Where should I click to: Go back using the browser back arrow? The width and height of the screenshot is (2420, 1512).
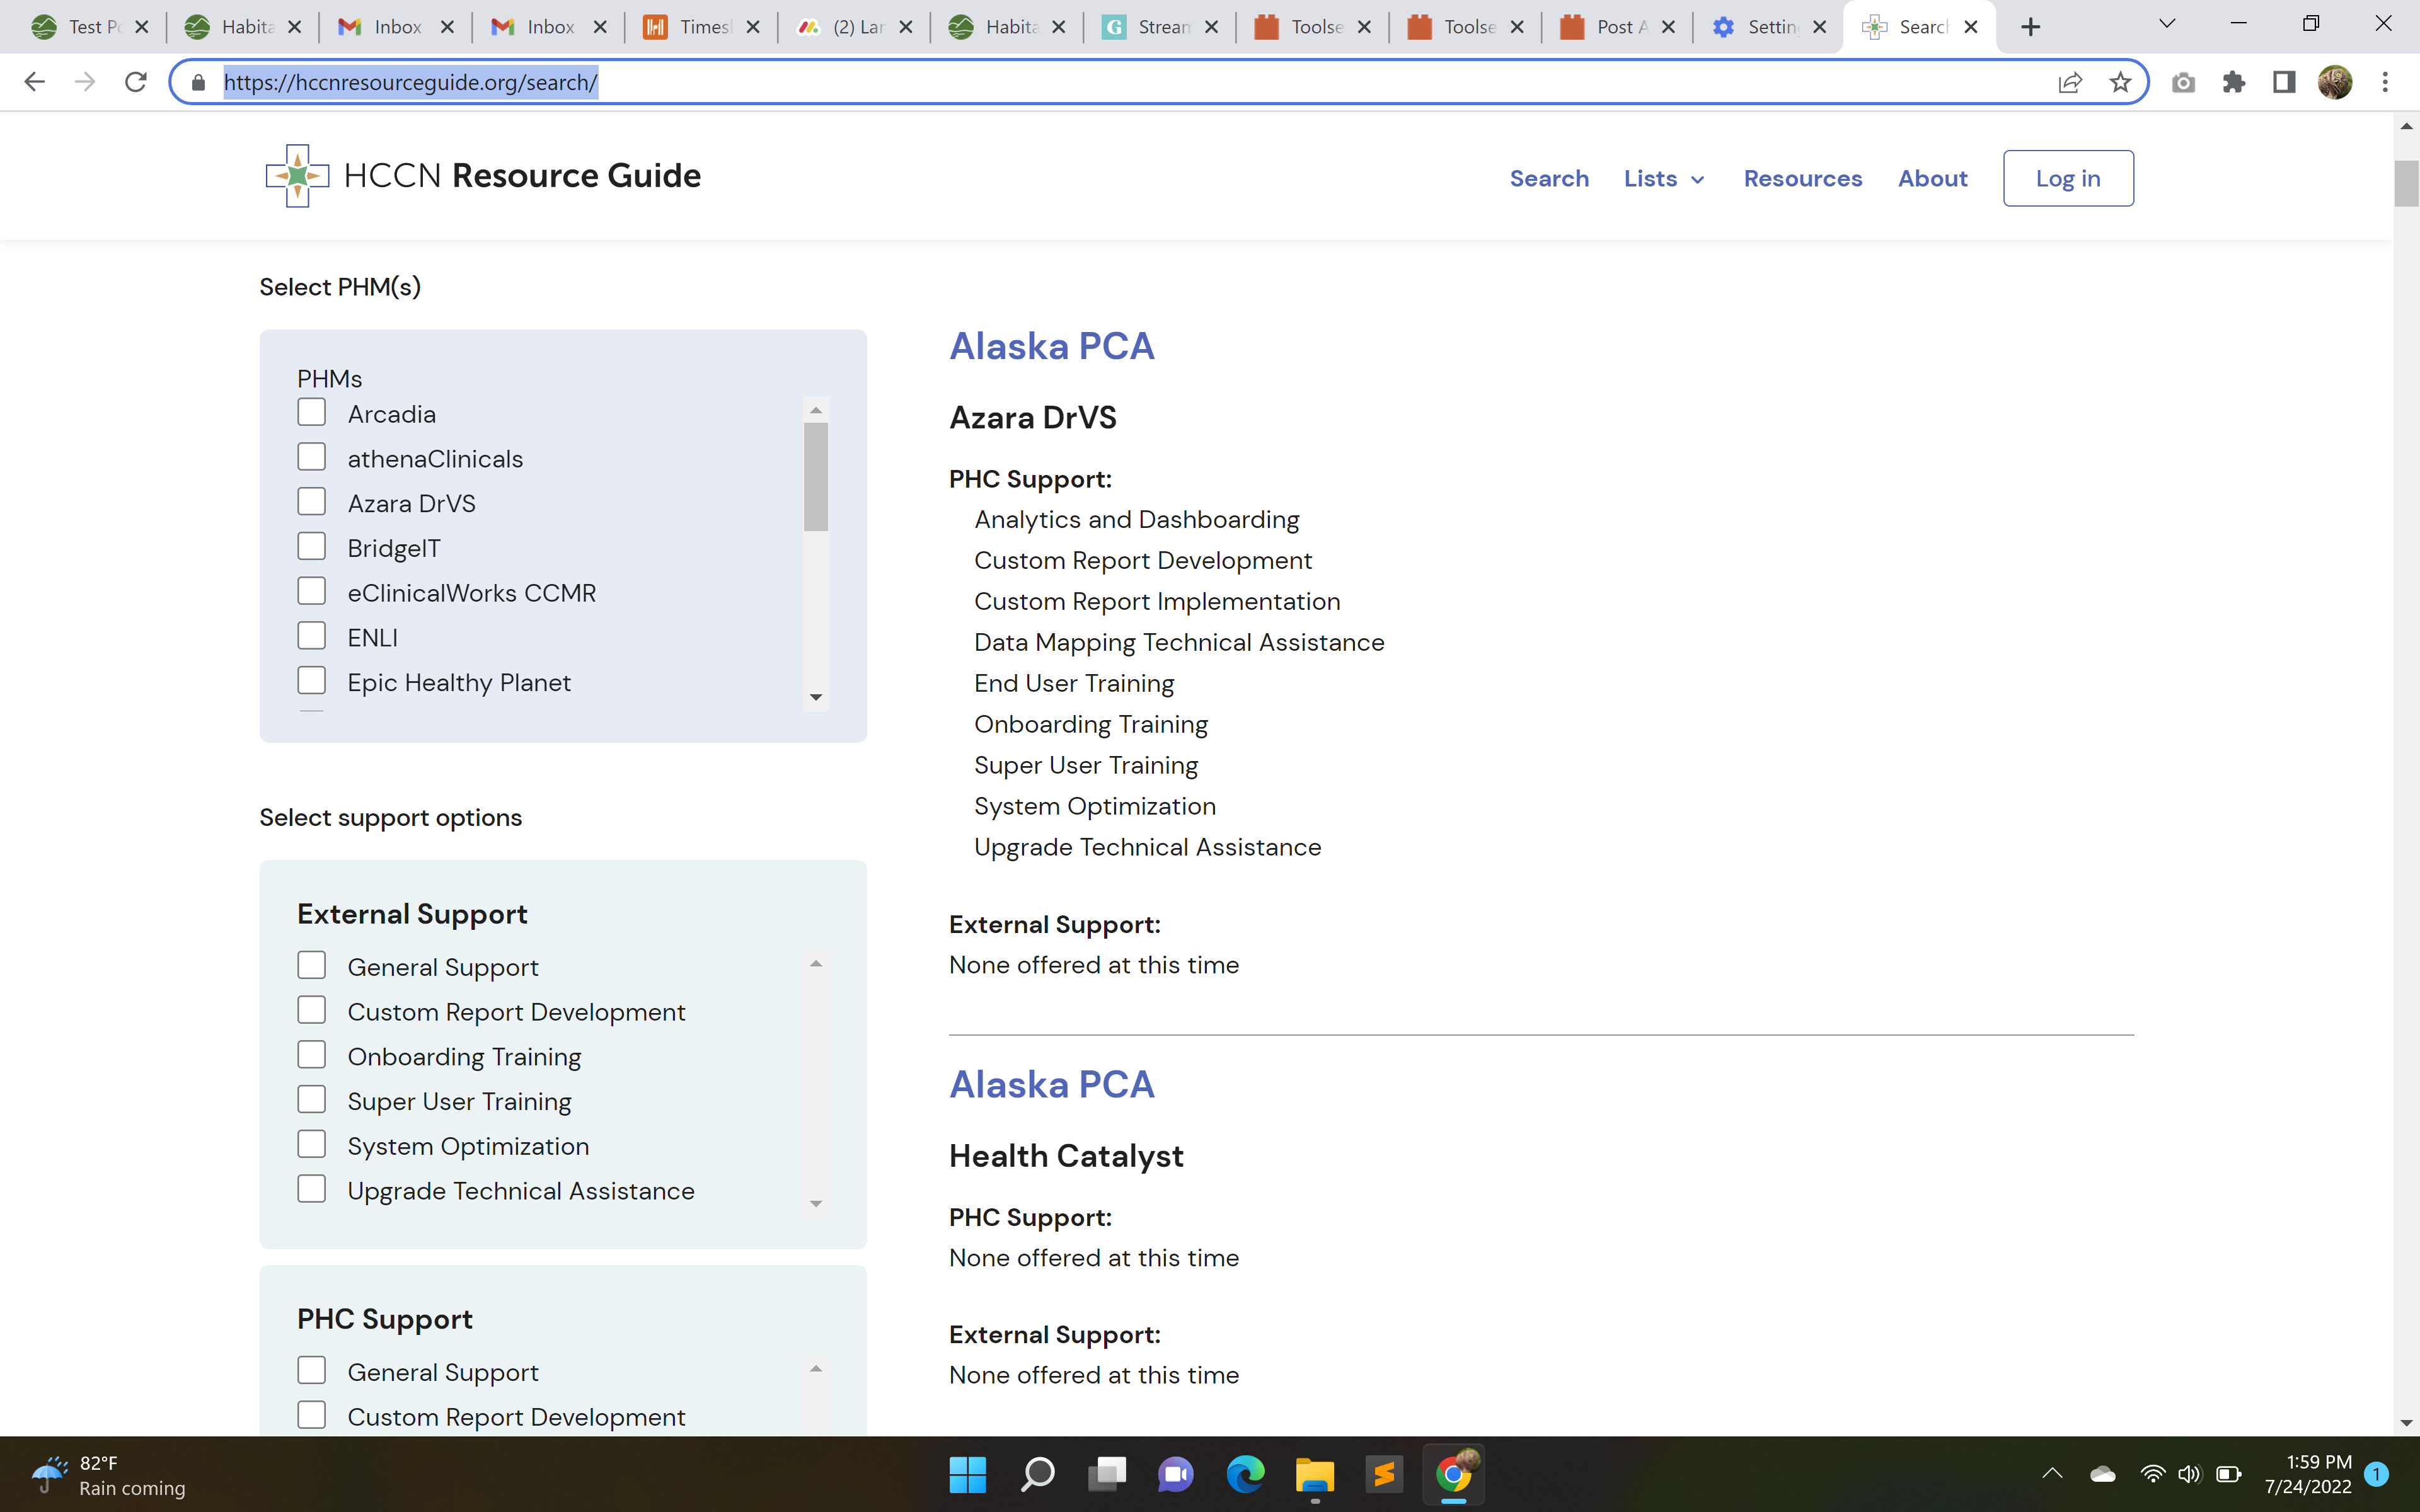(x=34, y=82)
